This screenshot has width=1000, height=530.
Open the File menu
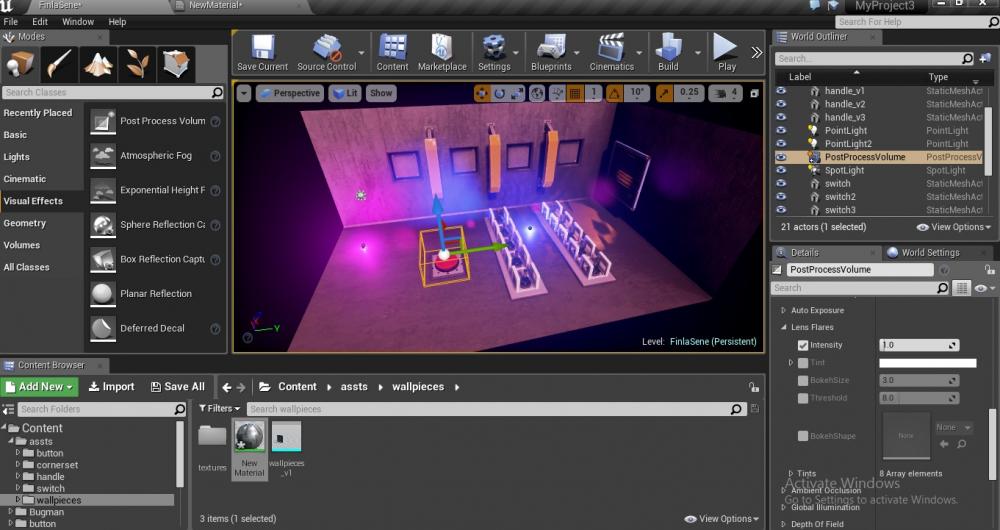(x=11, y=22)
